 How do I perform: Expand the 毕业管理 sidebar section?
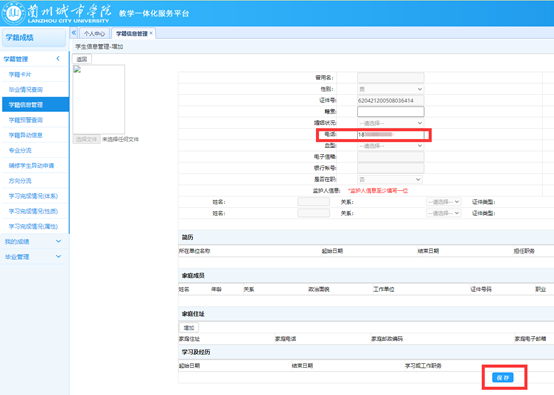pos(58,257)
